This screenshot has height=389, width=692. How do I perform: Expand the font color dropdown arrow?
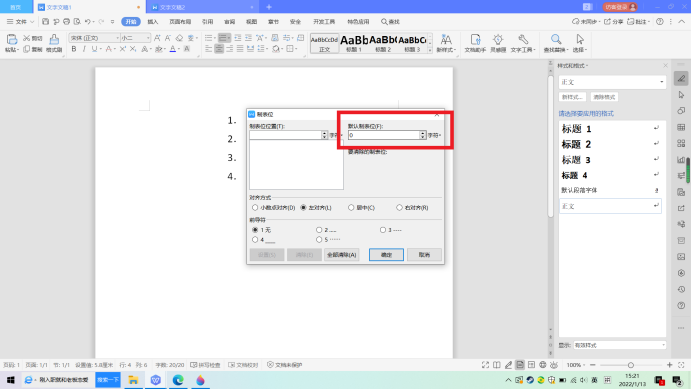pyautogui.click(x=179, y=49)
